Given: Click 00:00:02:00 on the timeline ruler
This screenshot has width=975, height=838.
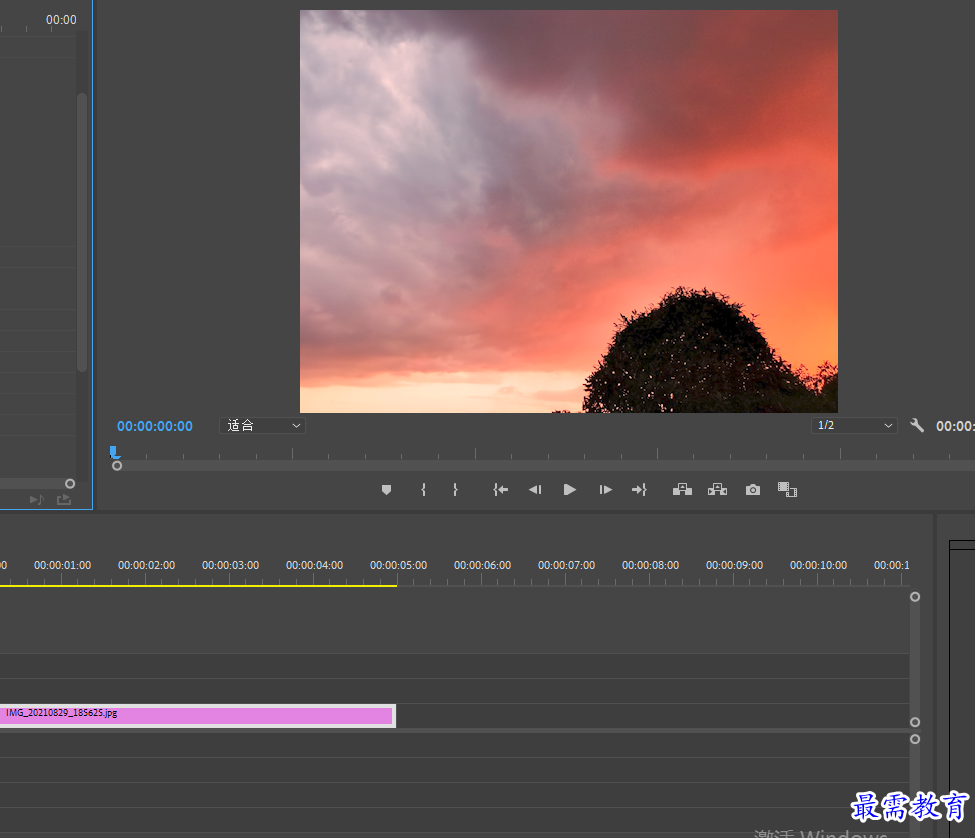Looking at the screenshot, I should 146,565.
